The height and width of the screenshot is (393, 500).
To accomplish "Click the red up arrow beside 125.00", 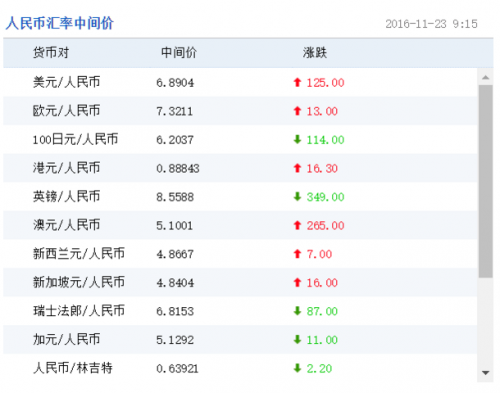I will click(x=297, y=82).
